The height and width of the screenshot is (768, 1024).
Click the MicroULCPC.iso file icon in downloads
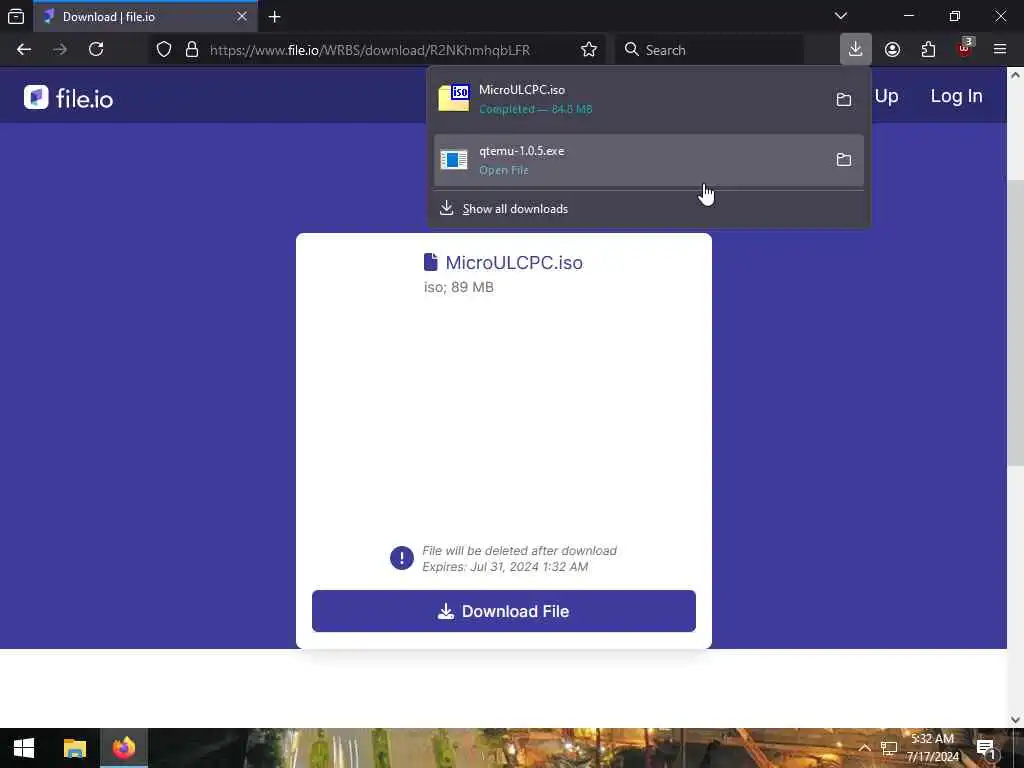454,98
